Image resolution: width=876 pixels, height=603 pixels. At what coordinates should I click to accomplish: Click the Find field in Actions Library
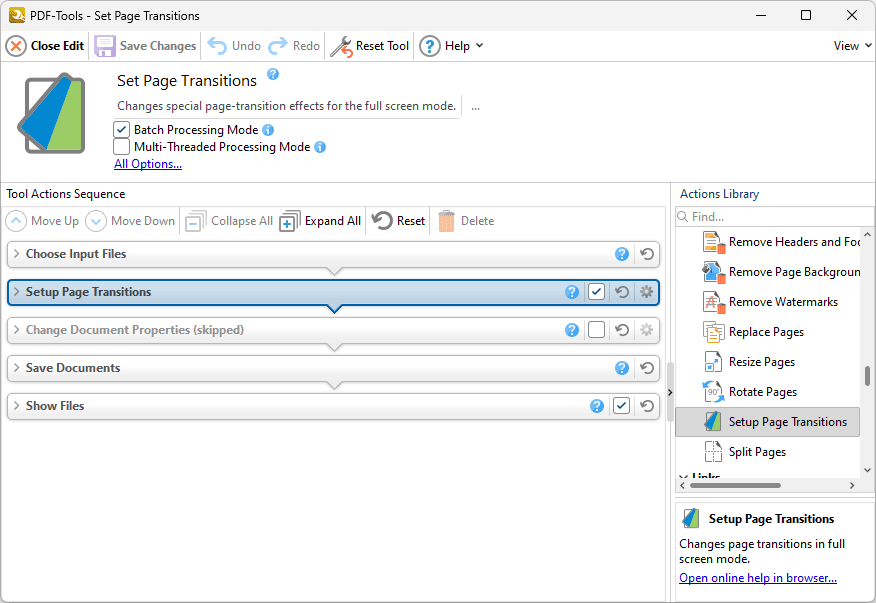(774, 217)
